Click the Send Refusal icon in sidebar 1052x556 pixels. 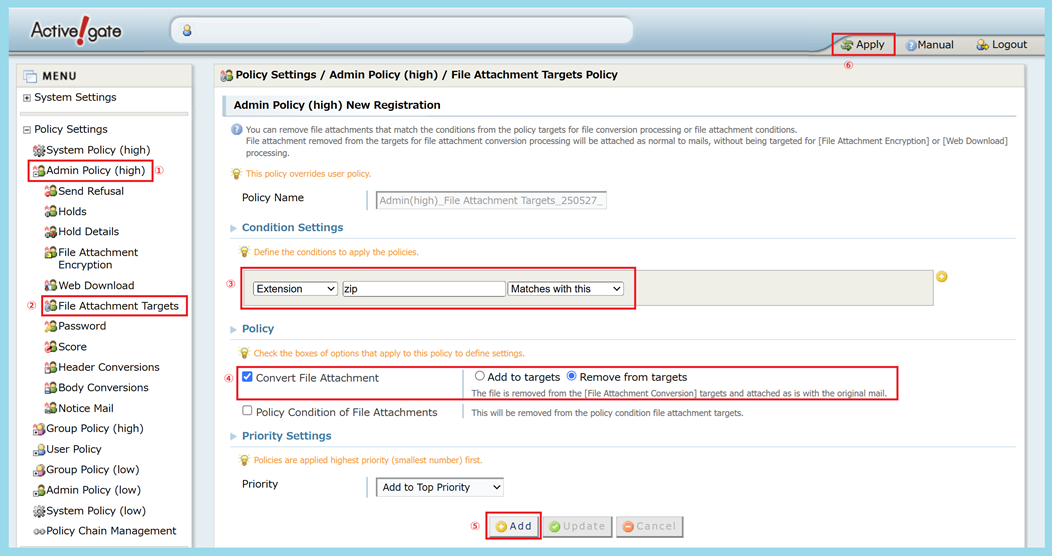tap(50, 191)
